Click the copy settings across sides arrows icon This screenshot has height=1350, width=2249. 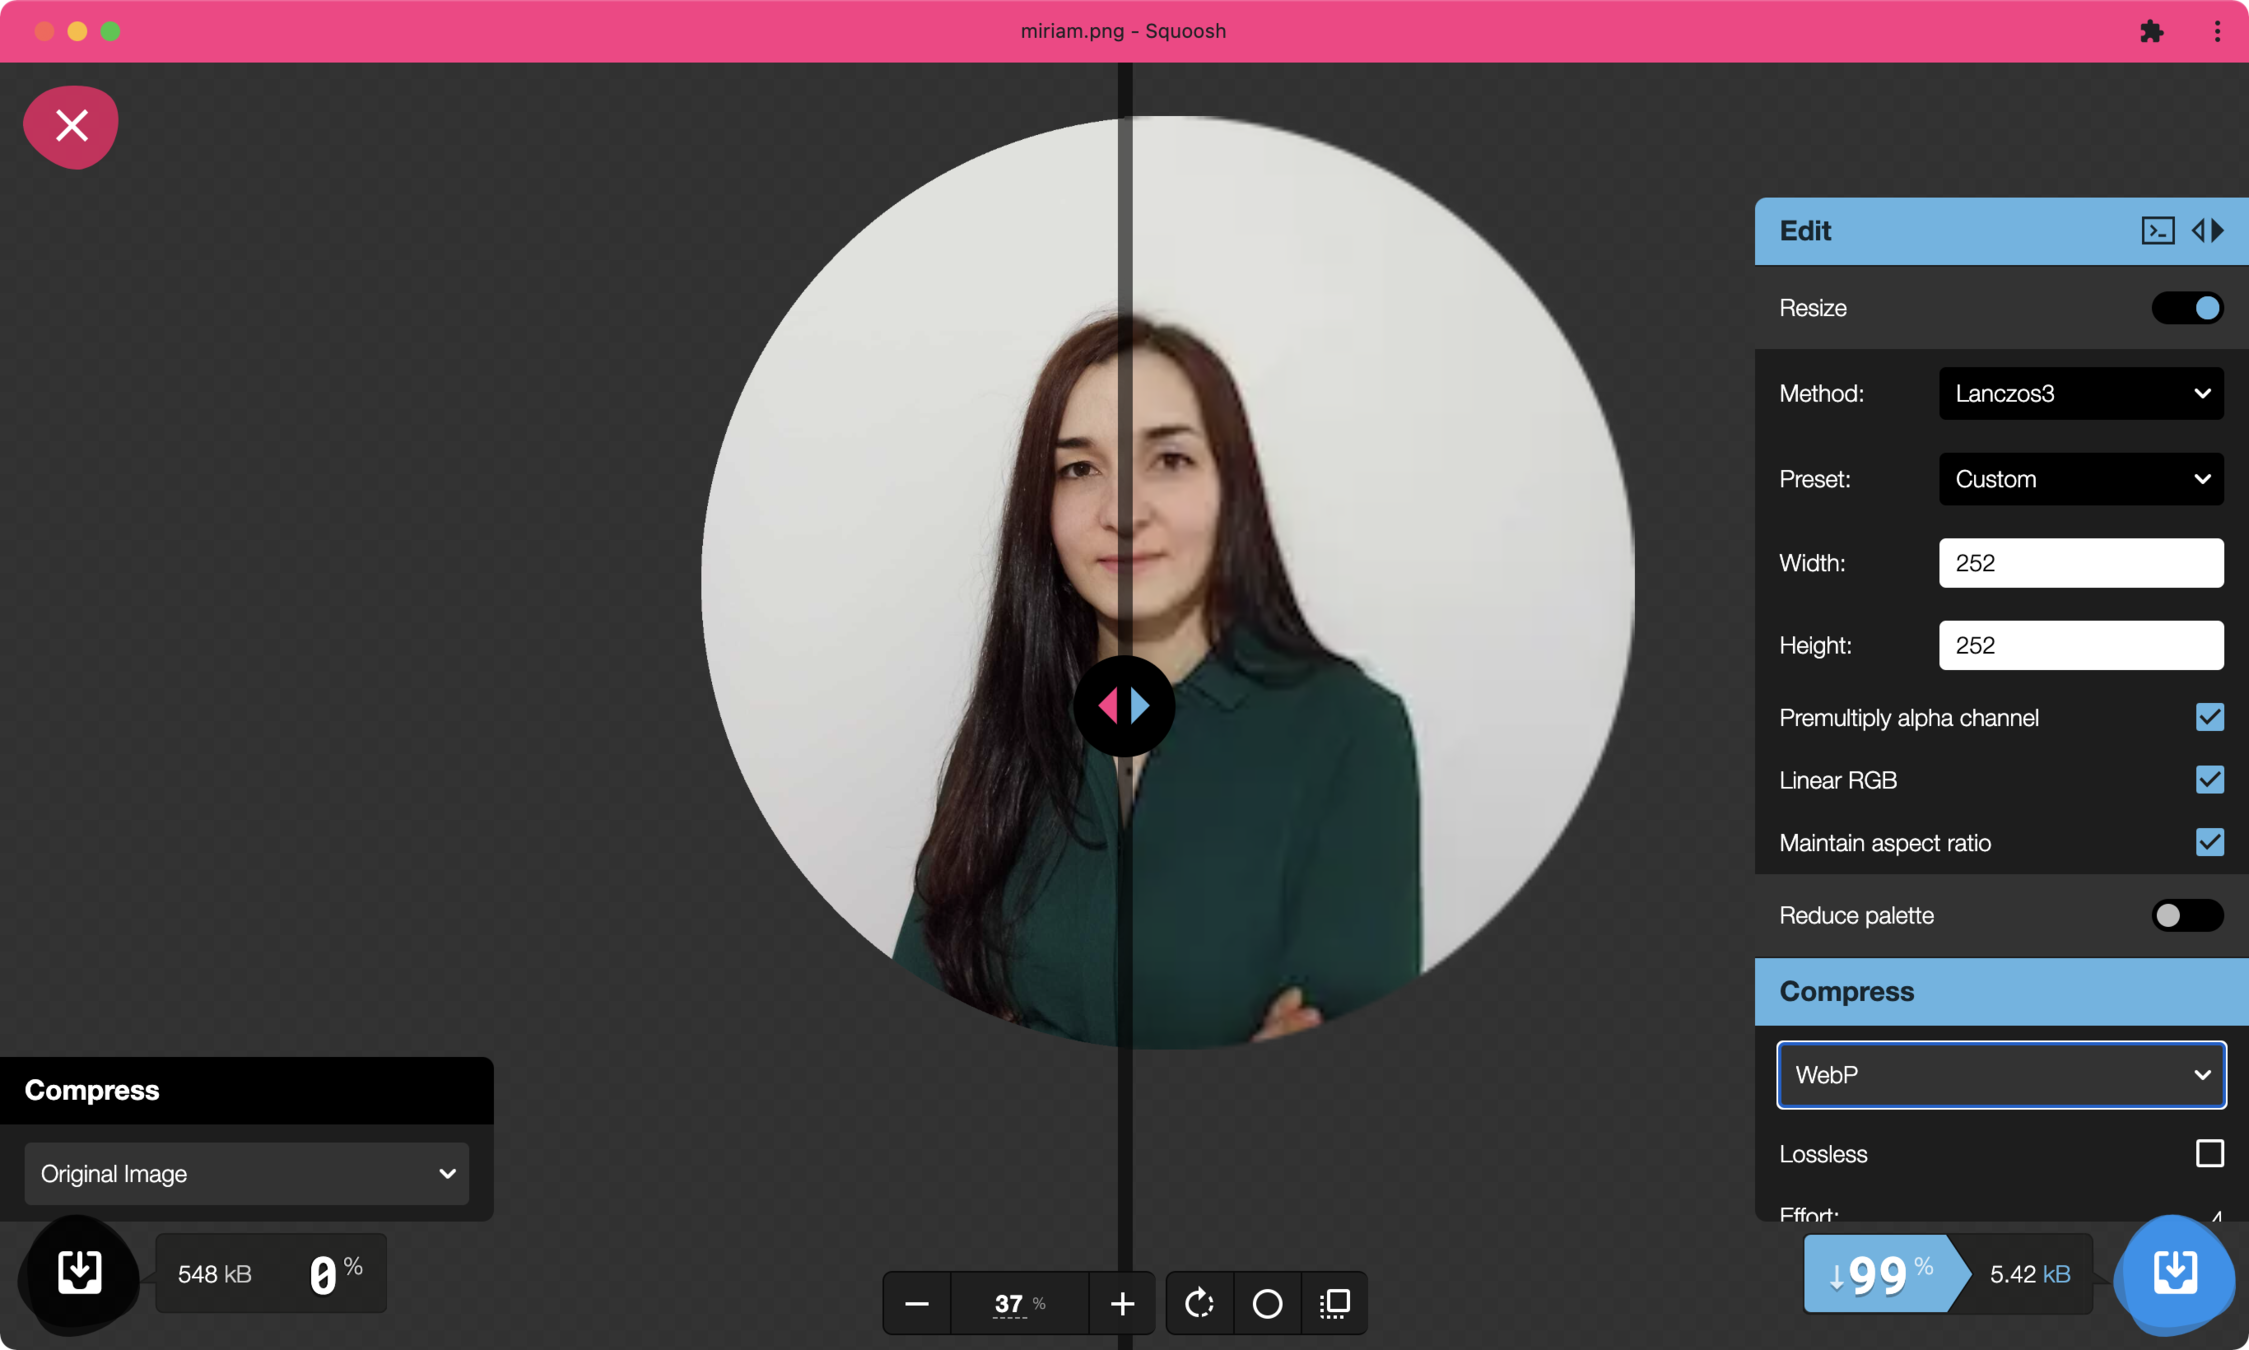coord(2208,231)
